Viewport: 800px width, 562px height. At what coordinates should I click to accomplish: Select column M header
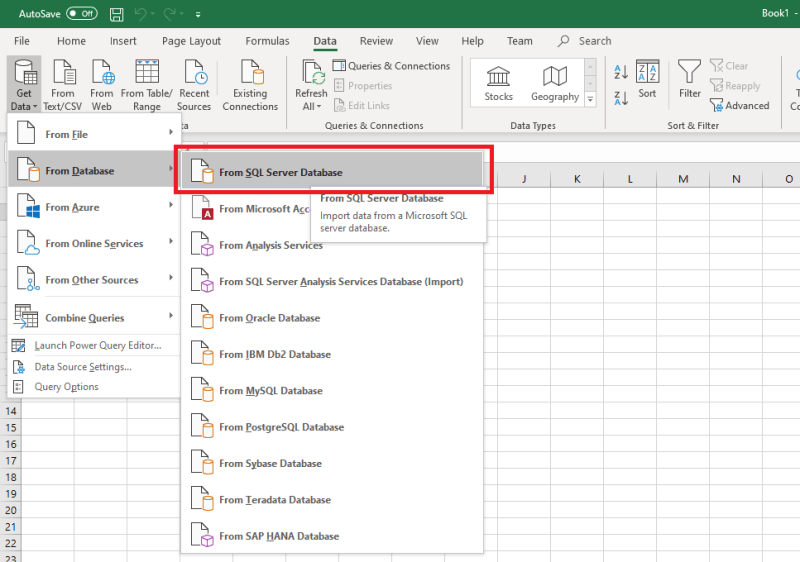tap(683, 179)
